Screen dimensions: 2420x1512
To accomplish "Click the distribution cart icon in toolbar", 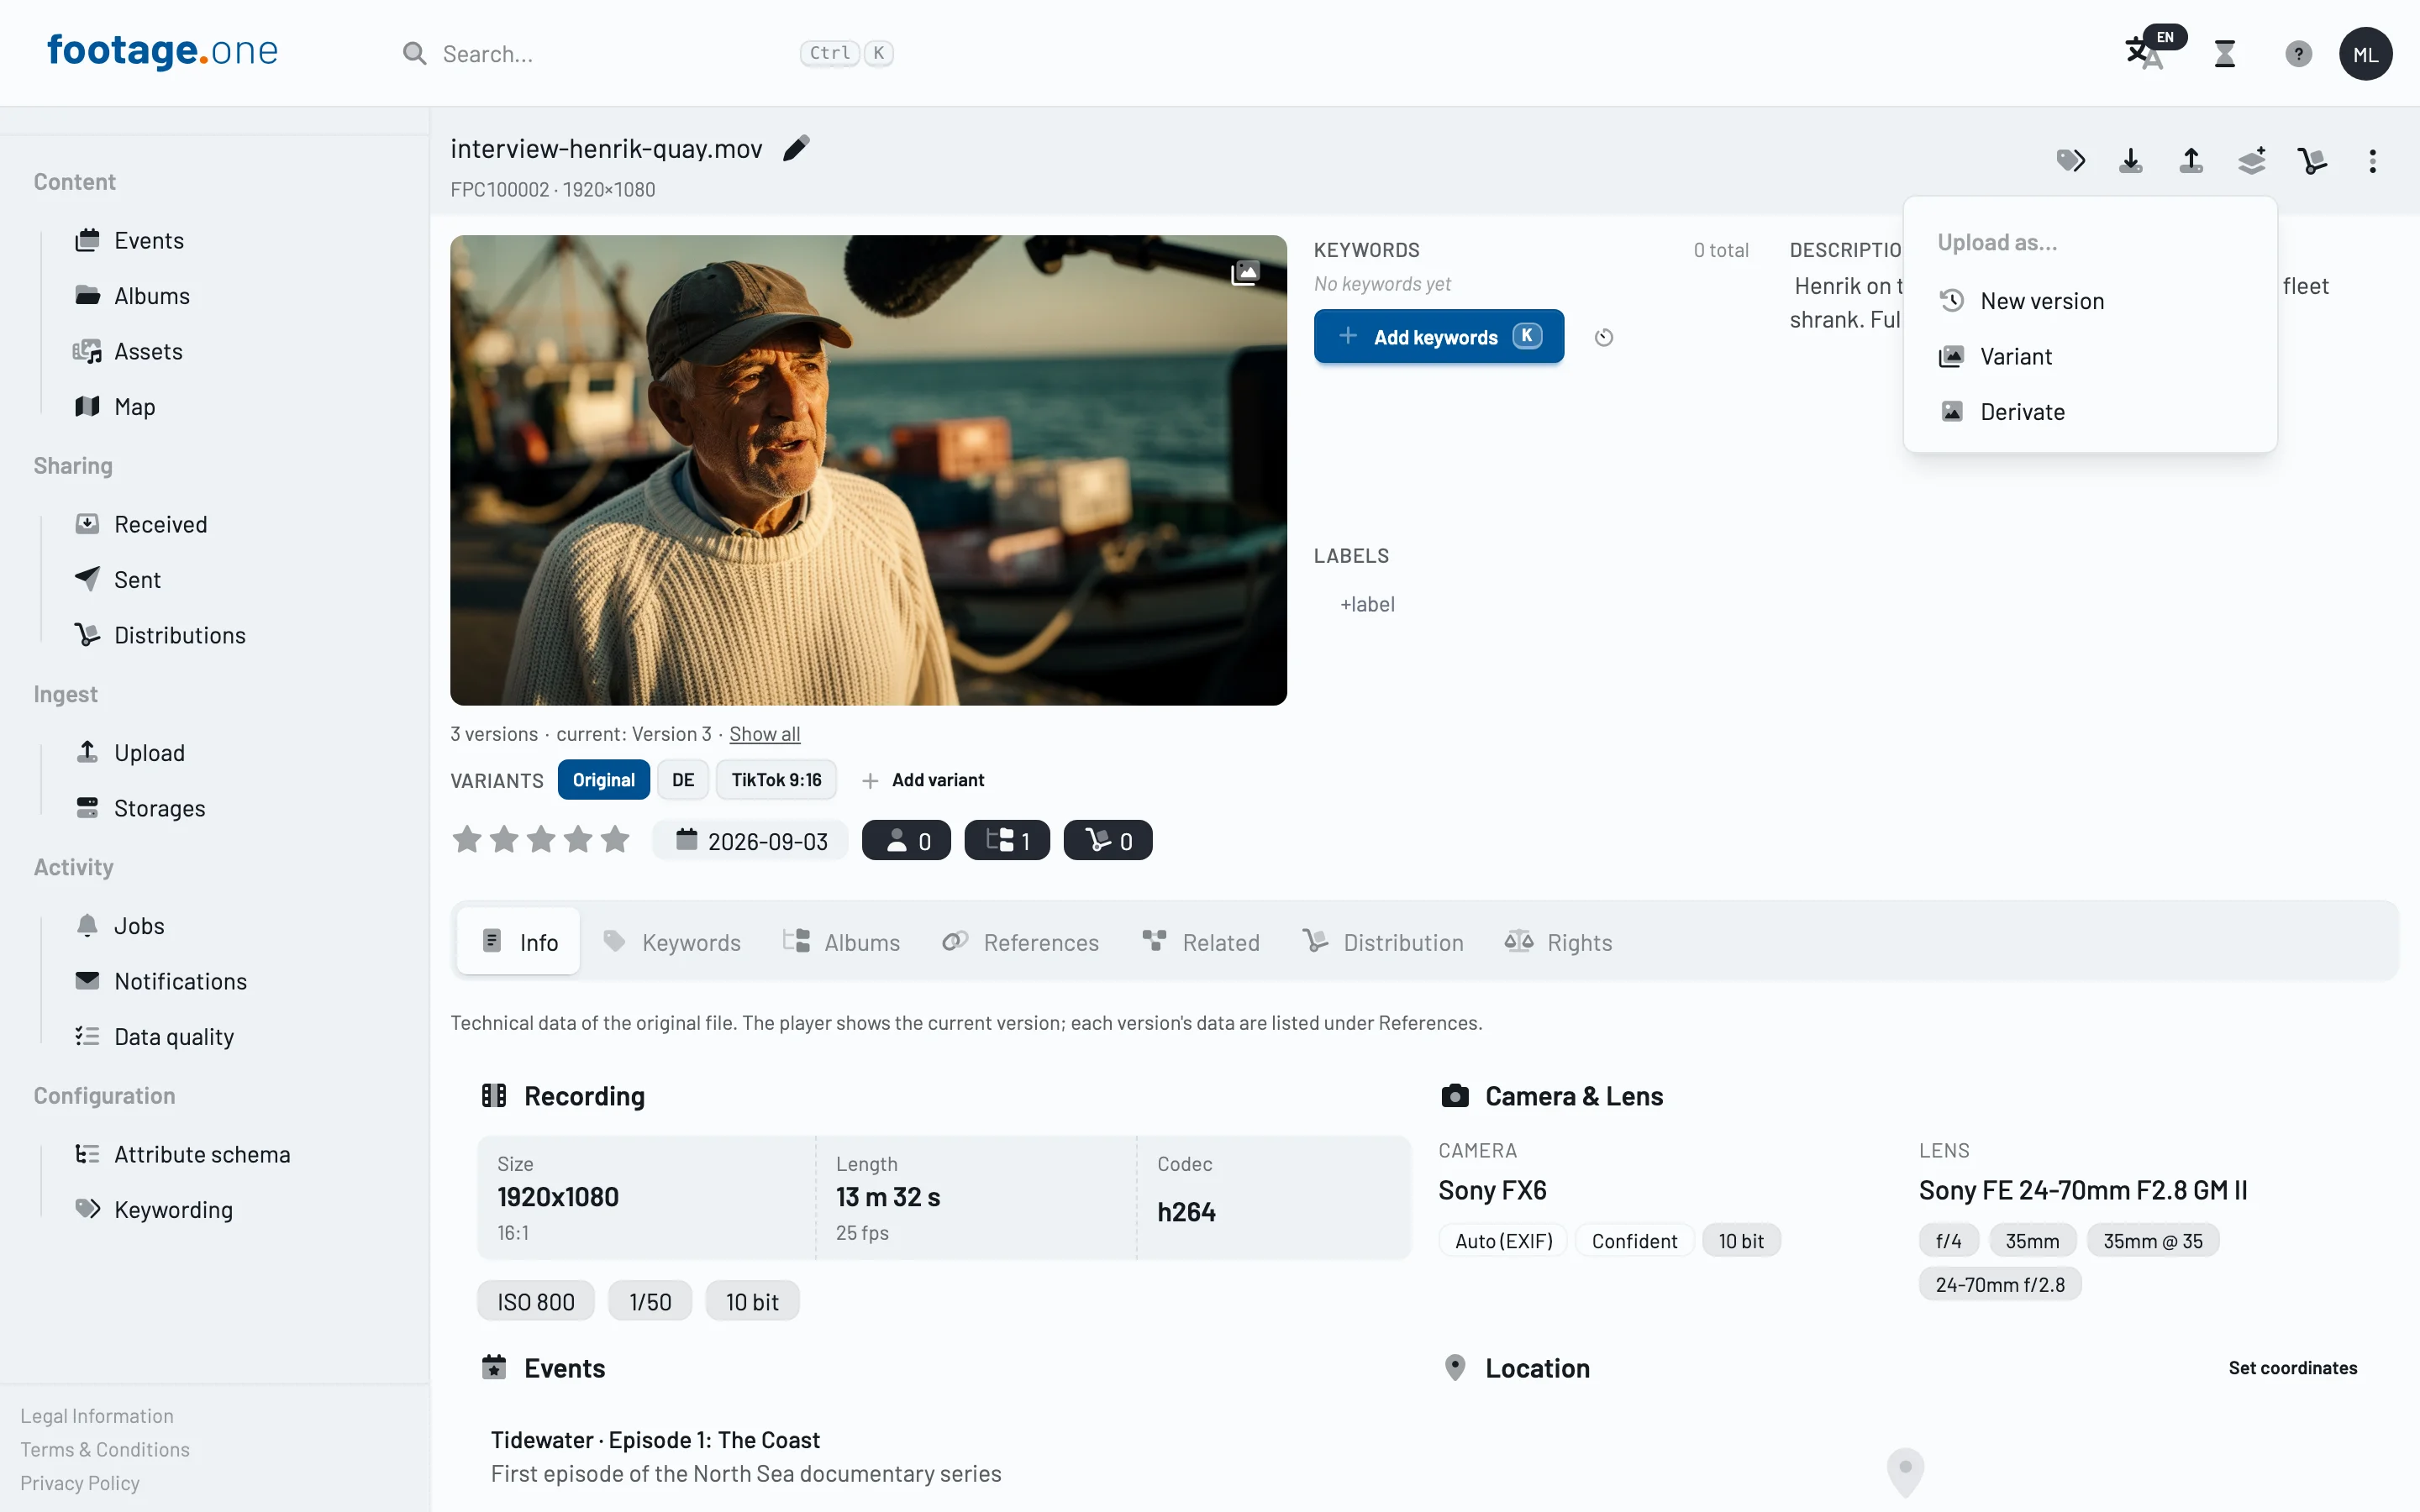I will (2312, 161).
